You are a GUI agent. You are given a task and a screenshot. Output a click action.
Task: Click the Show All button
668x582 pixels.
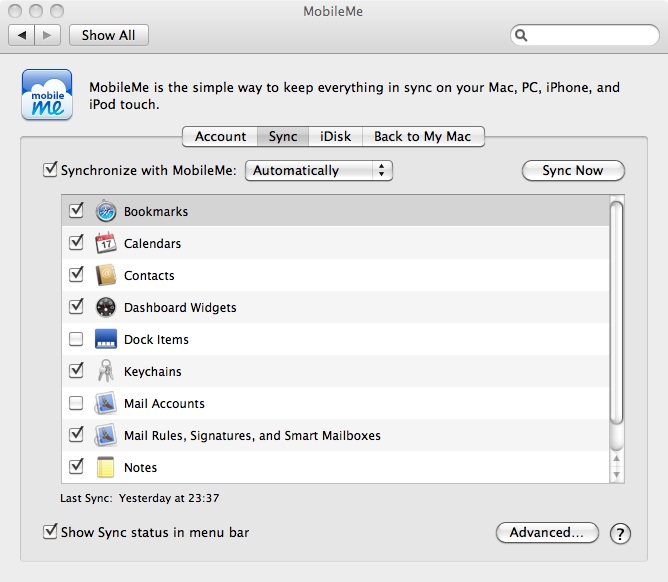109,35
